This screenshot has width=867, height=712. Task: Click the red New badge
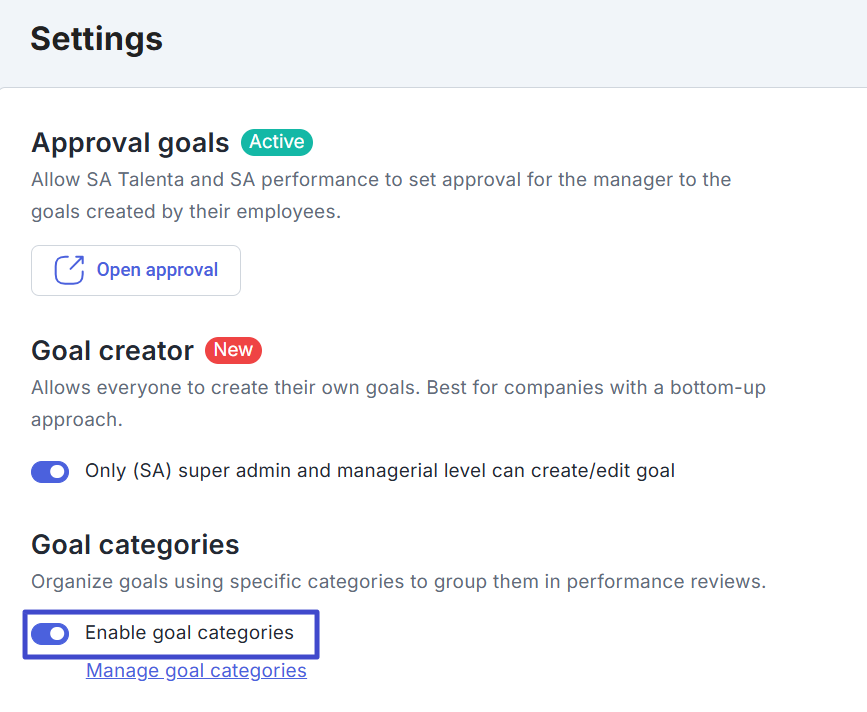[233, 350]
